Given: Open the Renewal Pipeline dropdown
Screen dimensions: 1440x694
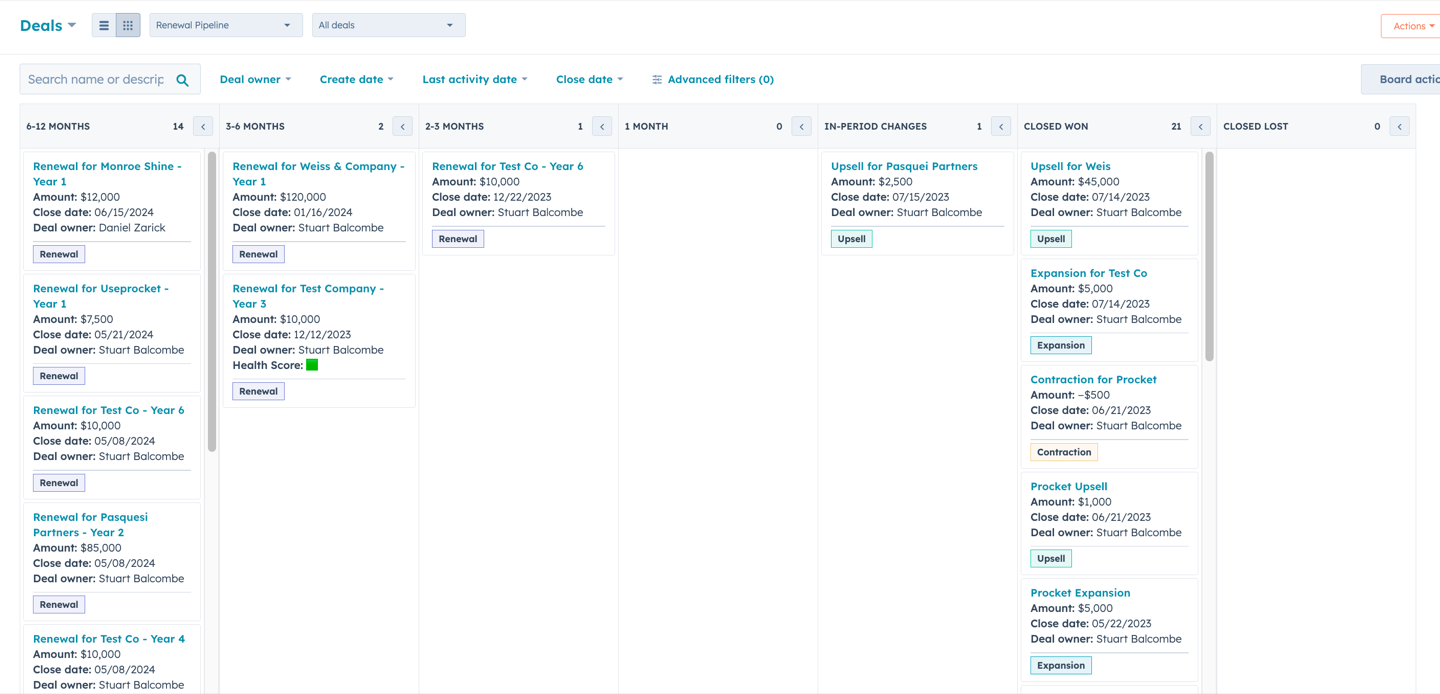Looking at the screenshot, I should point(226,25).
